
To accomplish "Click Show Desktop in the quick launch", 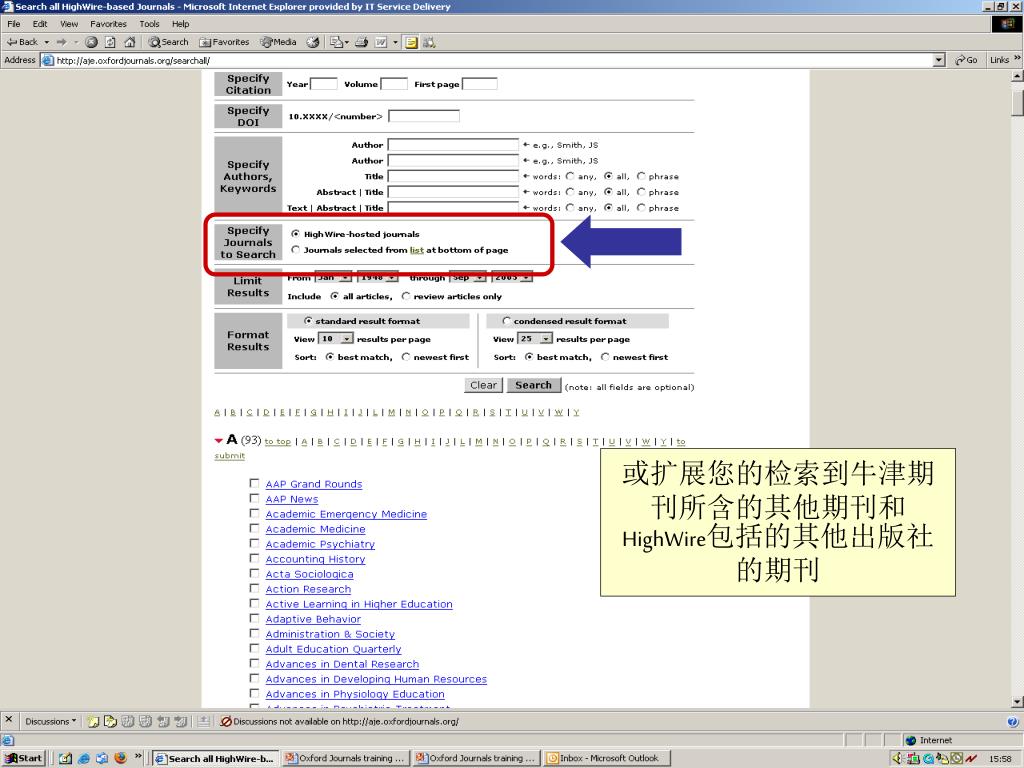I will [x=65, y=758].
